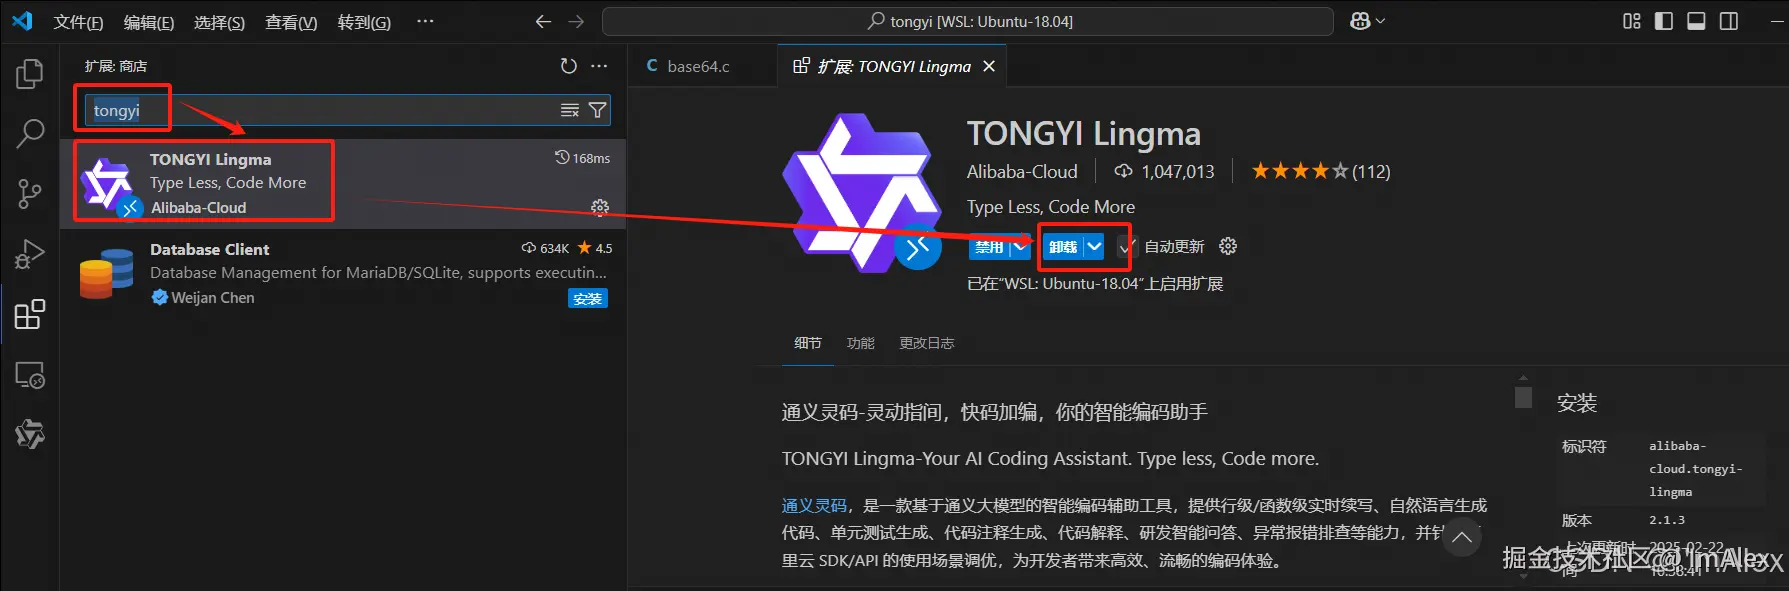
Task: Switch to the Features tab
Action: coord(860,343)
